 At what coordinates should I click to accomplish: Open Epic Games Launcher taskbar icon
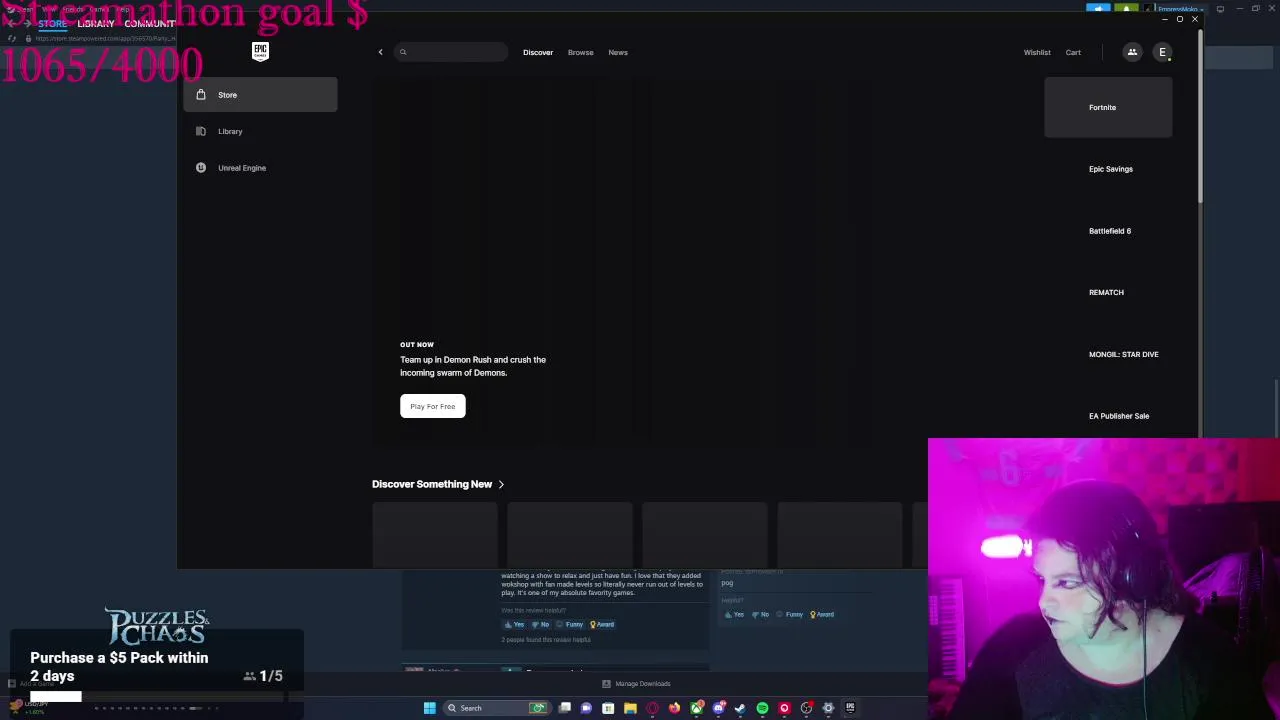(x=850, y=708)
